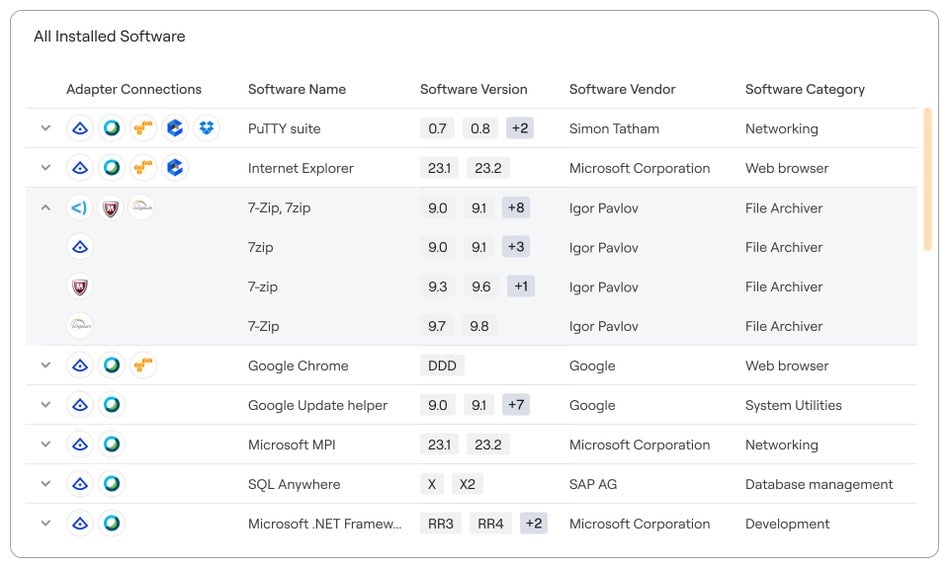Click the Software Vendor column header
The image size is (949, 568).
[x=622, y=89]
